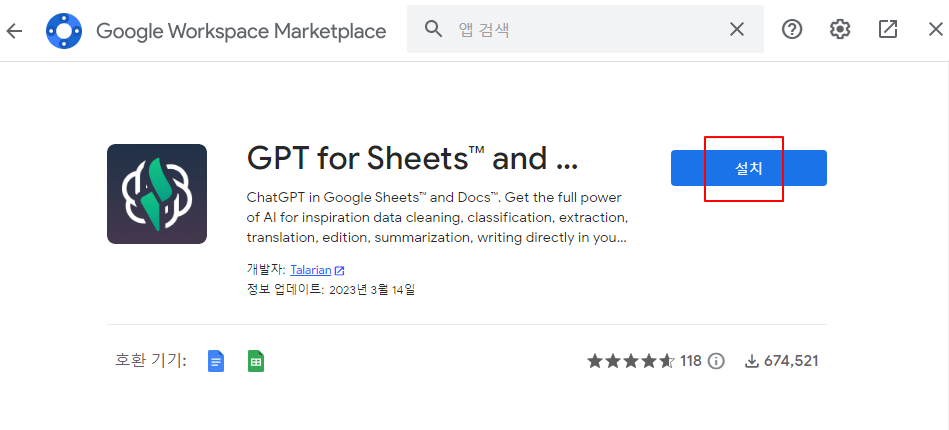Click the magnifier search icon

(433, 28)
